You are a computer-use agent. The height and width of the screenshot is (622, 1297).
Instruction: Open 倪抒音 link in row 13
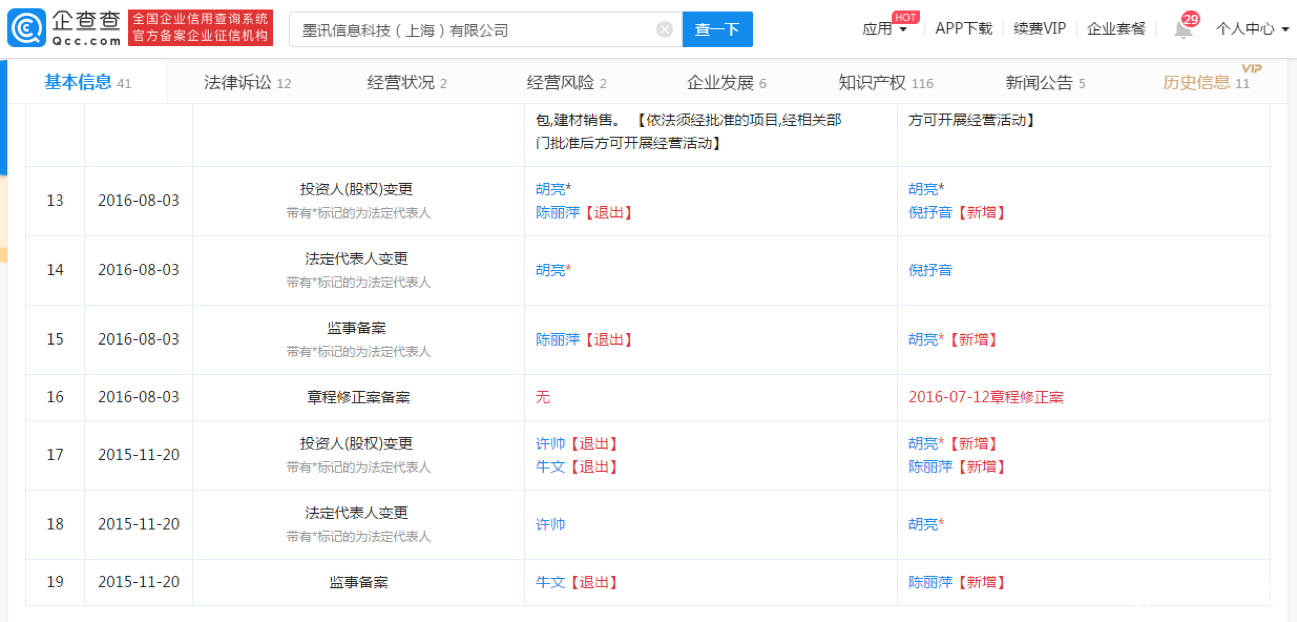[930, 212]
